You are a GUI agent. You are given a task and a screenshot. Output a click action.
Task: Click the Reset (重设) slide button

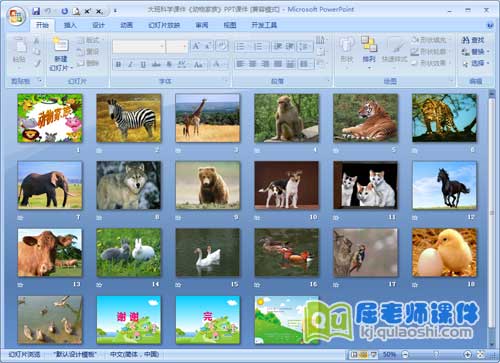point(88,52)
